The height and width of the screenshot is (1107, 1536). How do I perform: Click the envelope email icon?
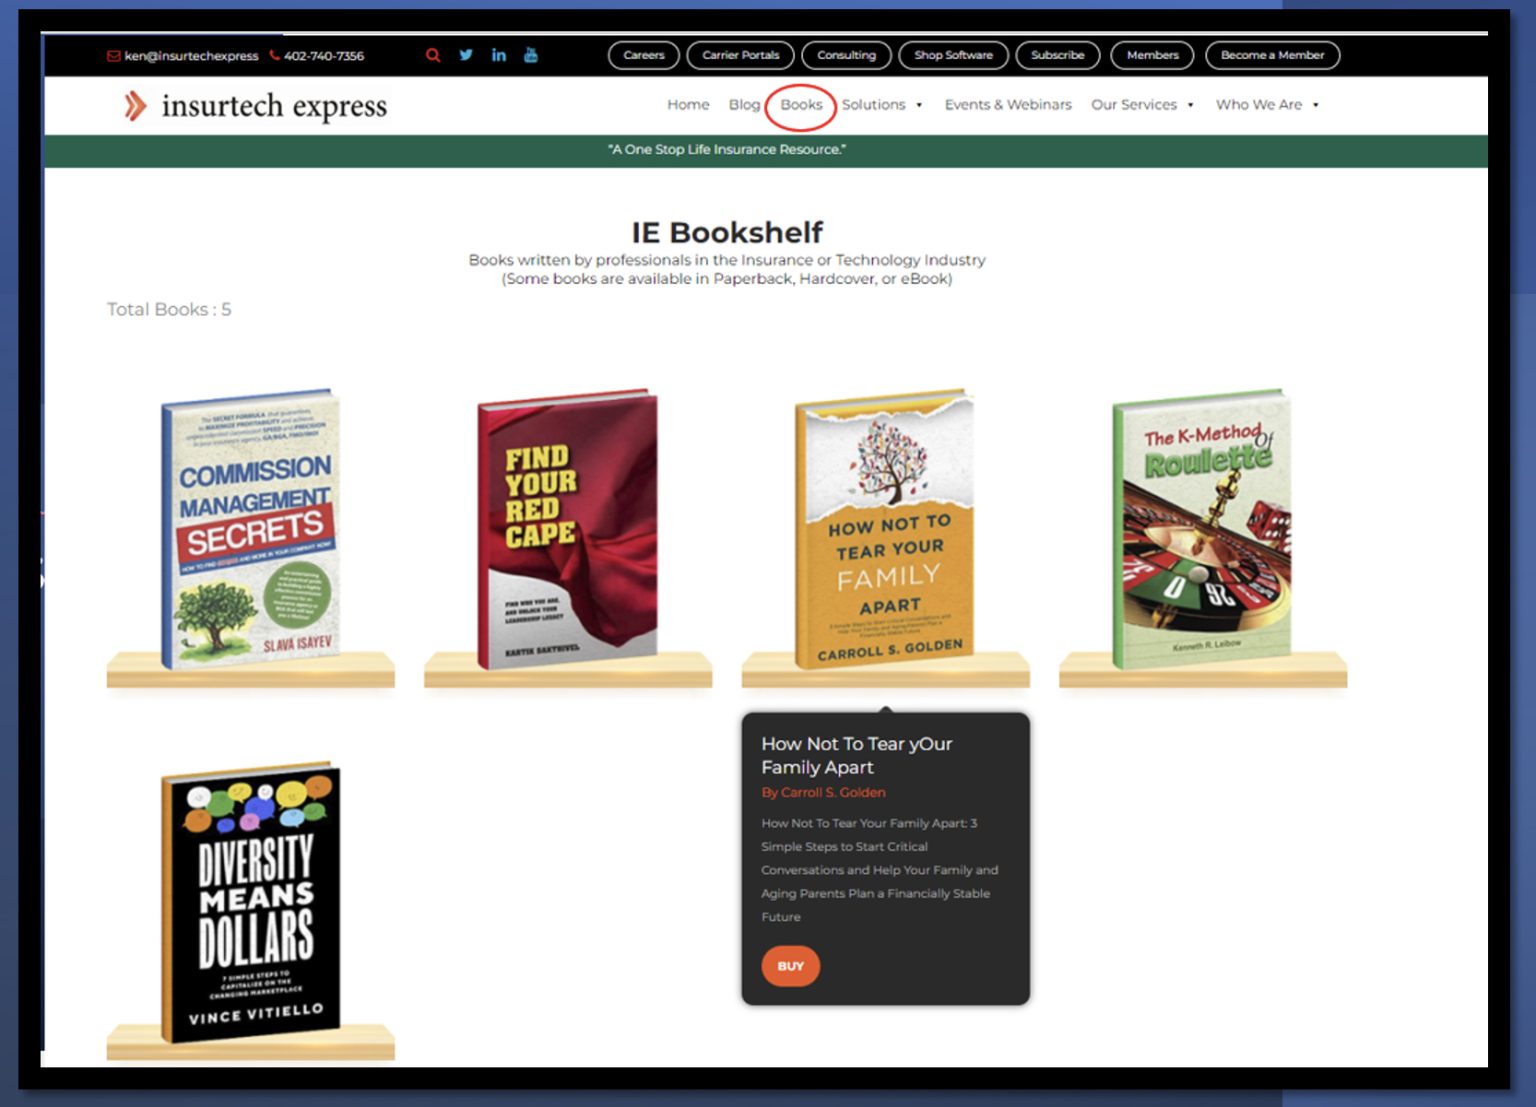[x=114, y=56]
